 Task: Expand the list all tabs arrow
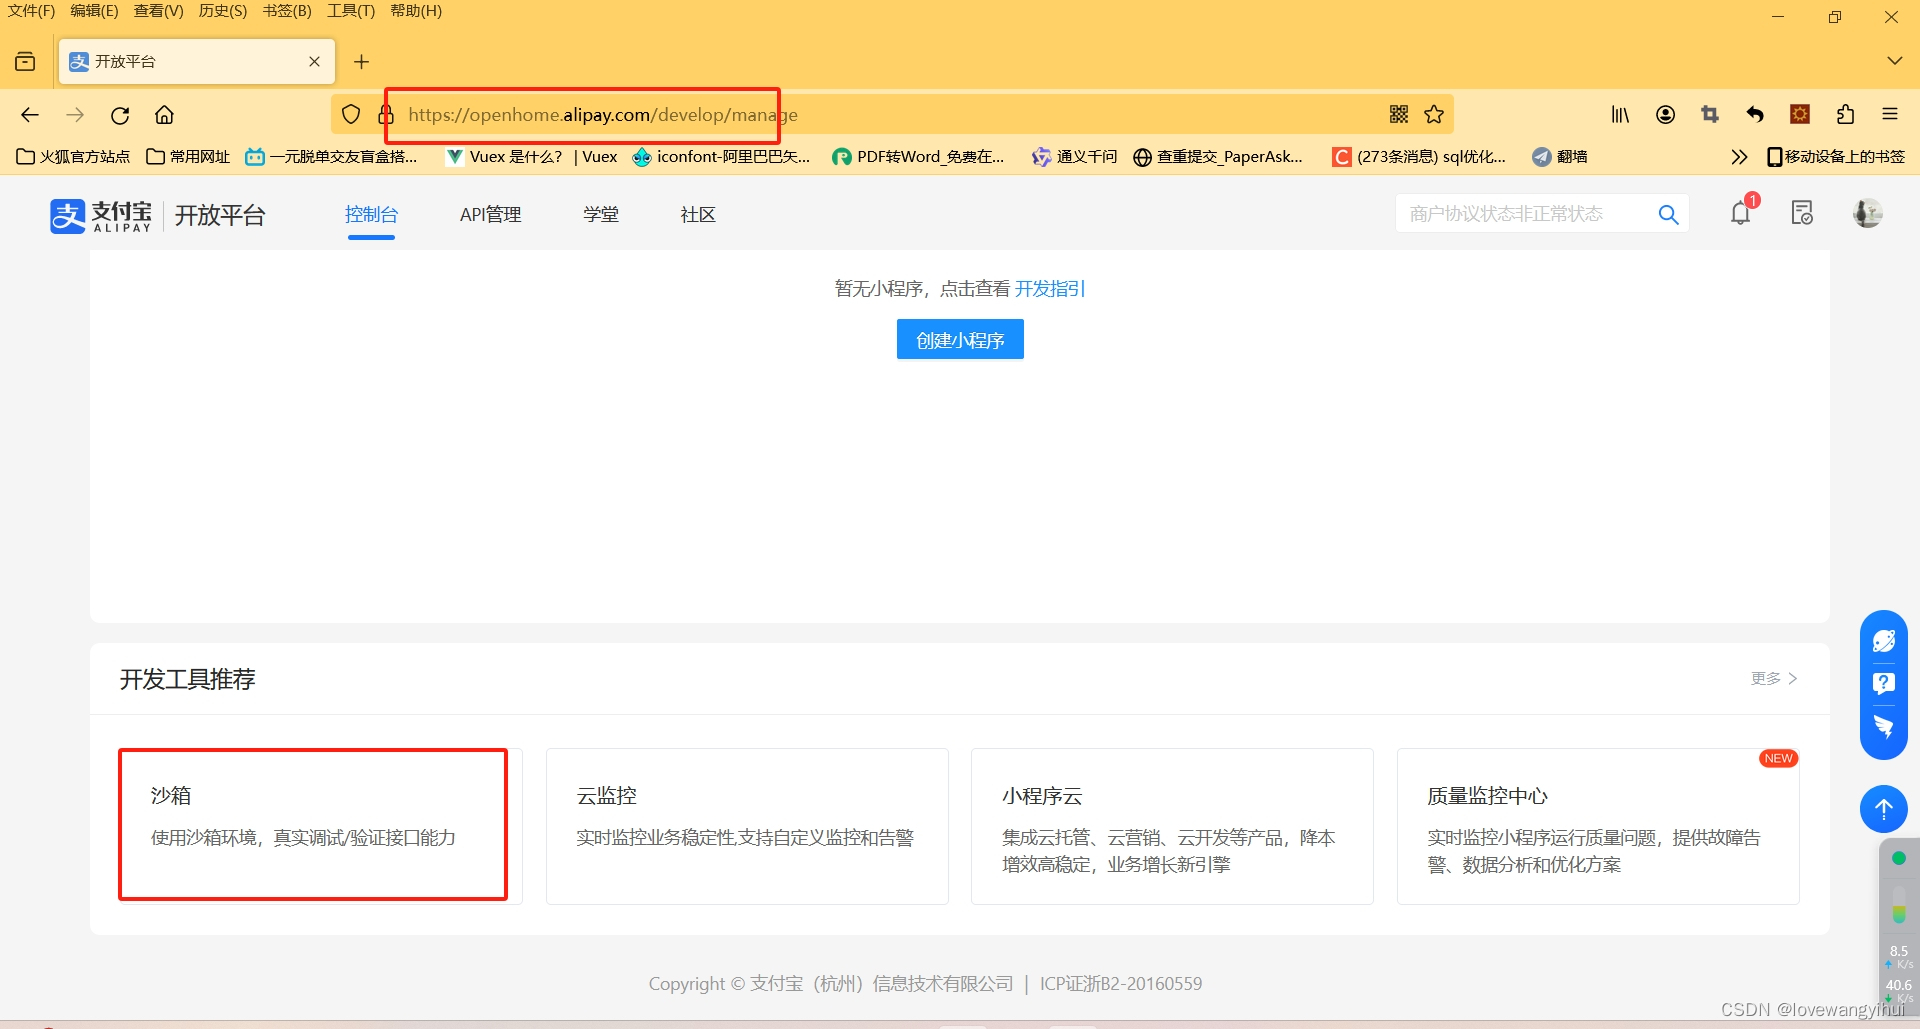1894,61
